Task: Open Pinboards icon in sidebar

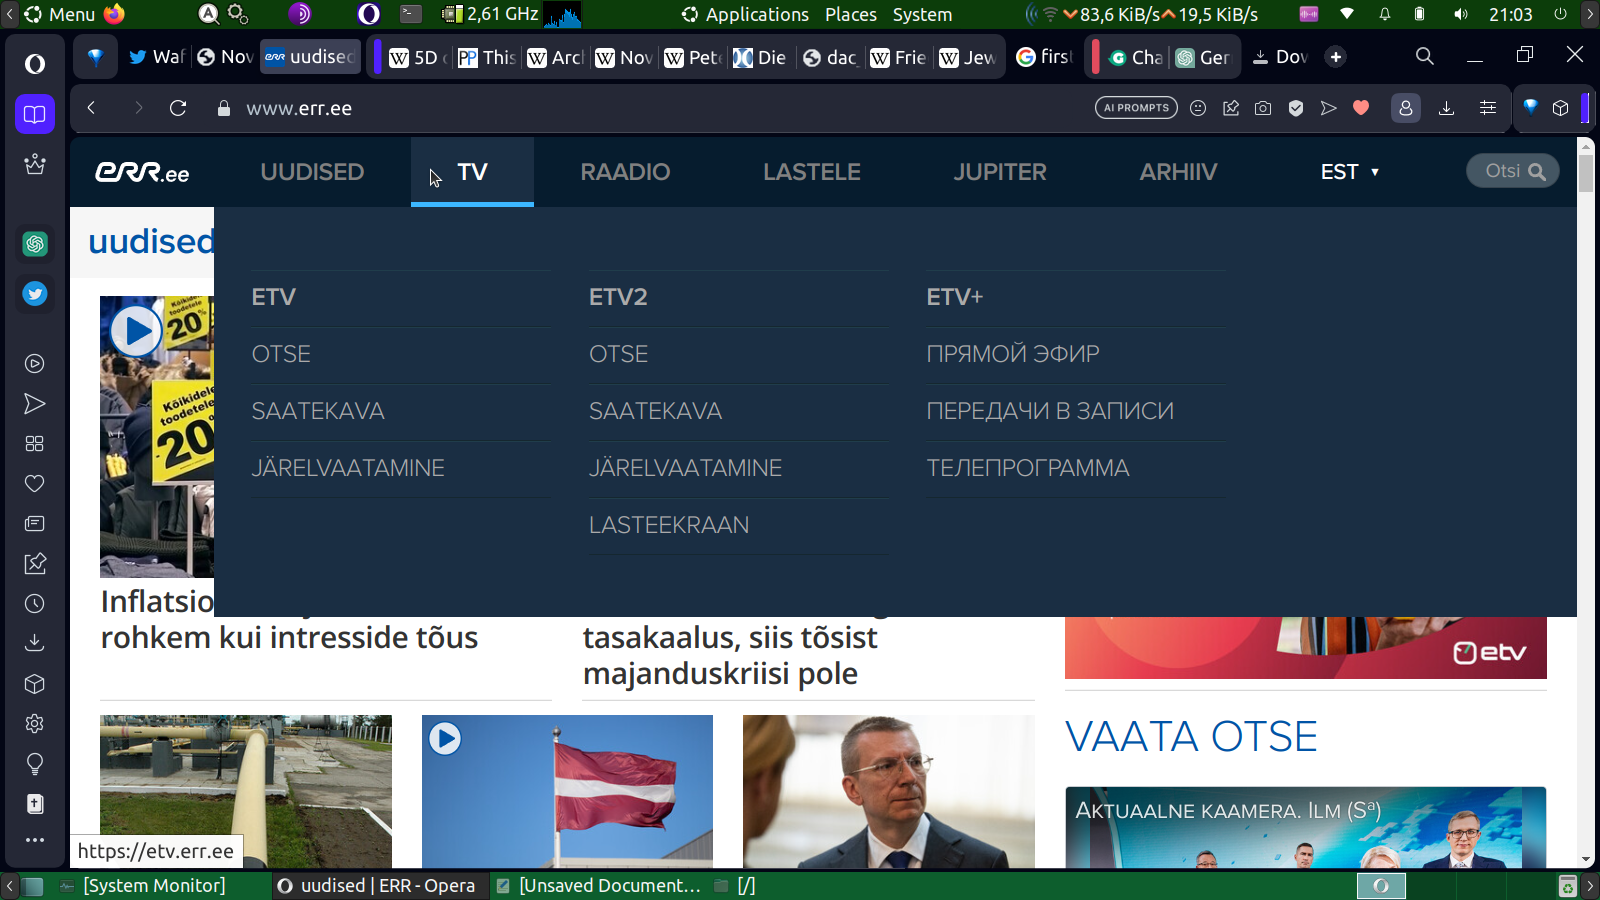Action: pyautogui.click(x=35, y=564)
